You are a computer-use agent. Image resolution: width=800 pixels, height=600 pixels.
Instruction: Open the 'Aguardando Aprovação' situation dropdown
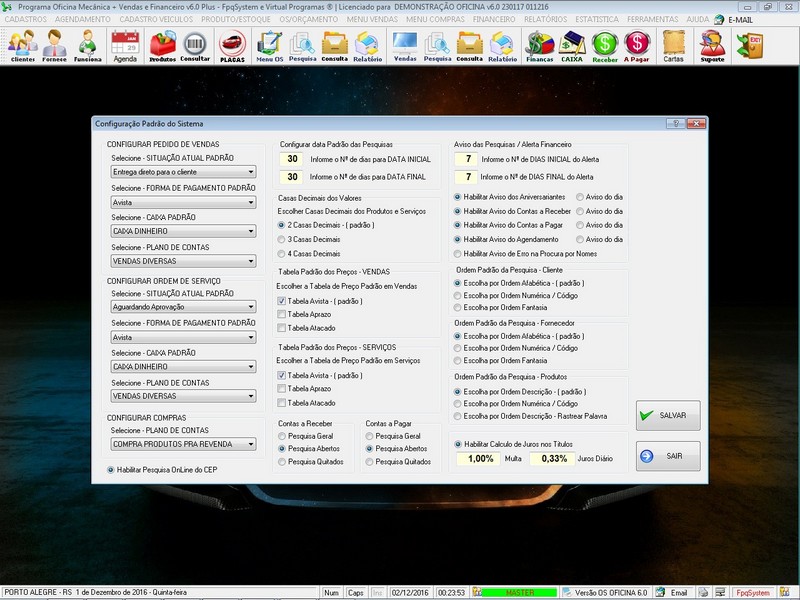pyautogui.click(x=250, y=309)
